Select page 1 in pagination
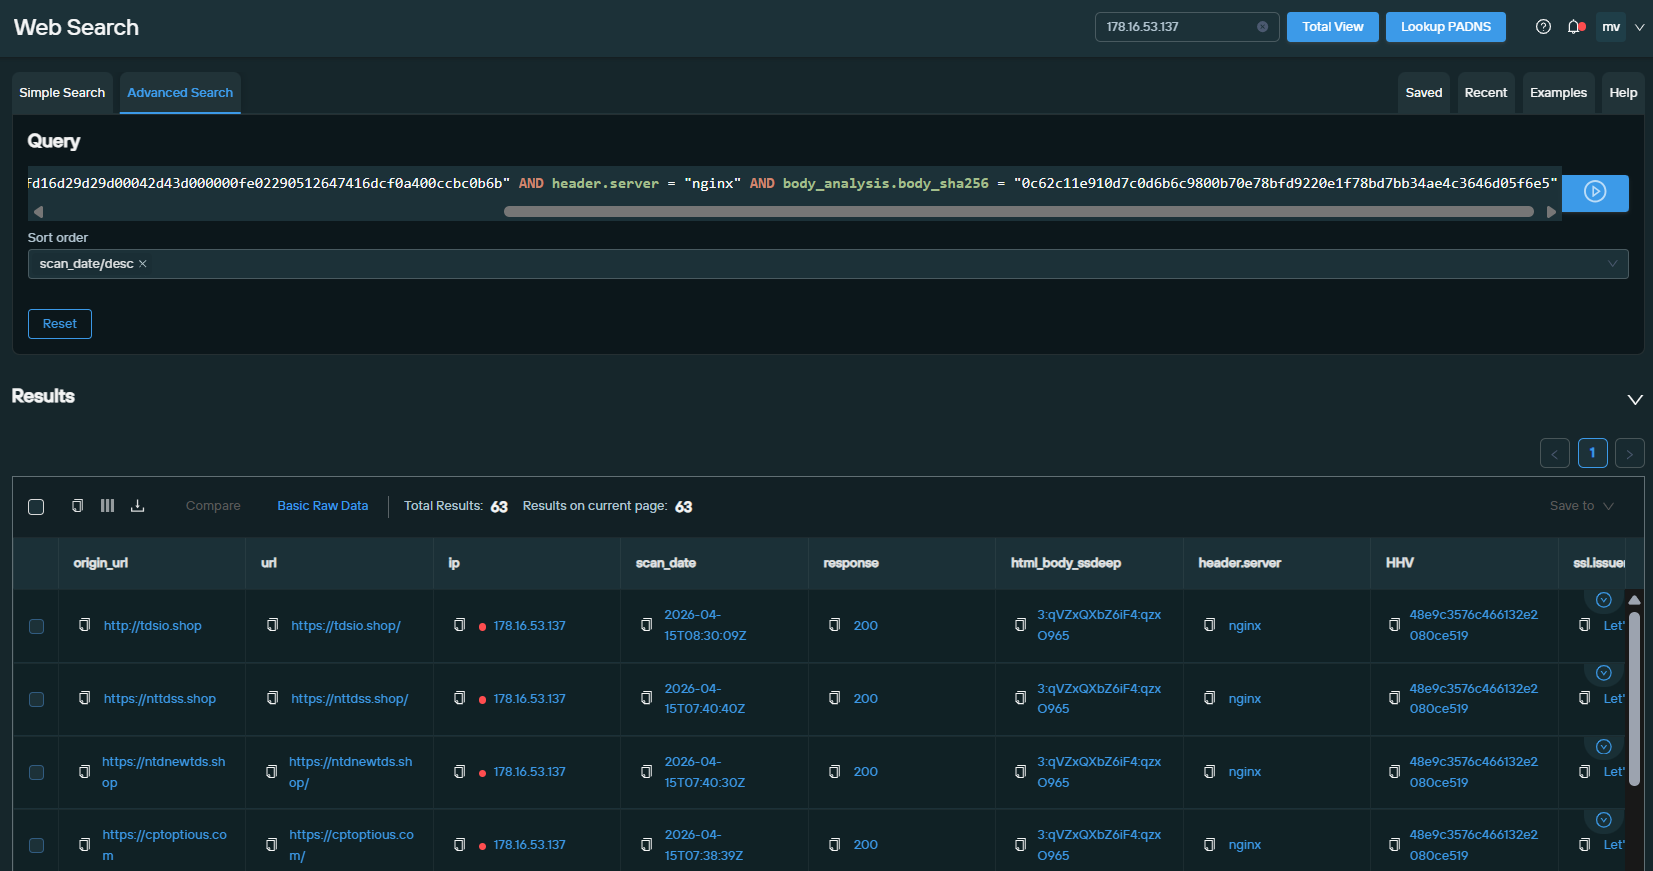The height and width of the screenshot is (871, 1653). tap(1592, 453)
